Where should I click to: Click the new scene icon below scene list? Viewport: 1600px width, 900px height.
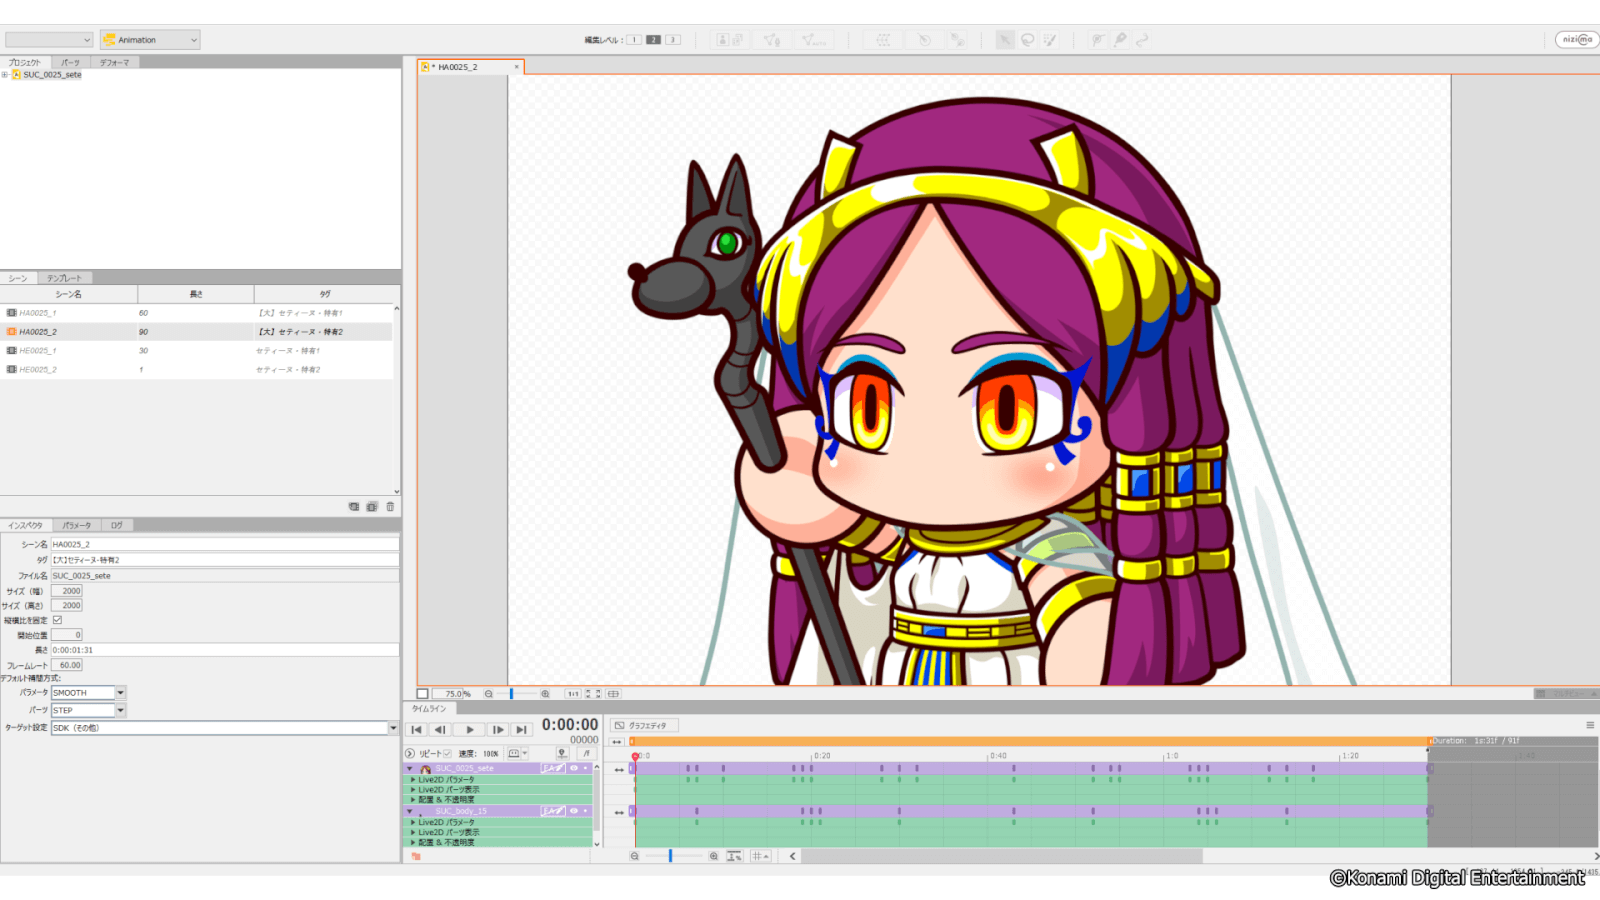(x=354, y=507)
